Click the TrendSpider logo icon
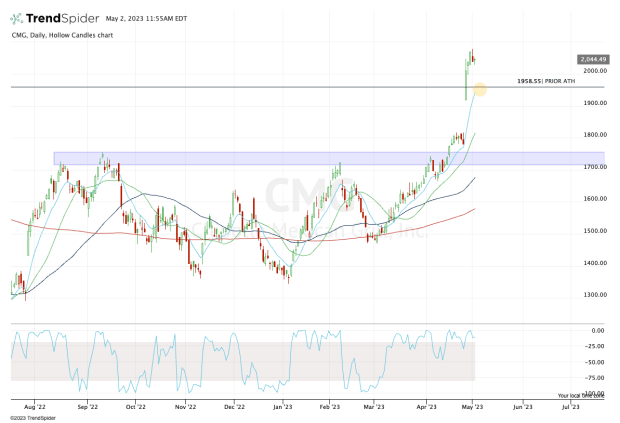 (x=18, y=19)
